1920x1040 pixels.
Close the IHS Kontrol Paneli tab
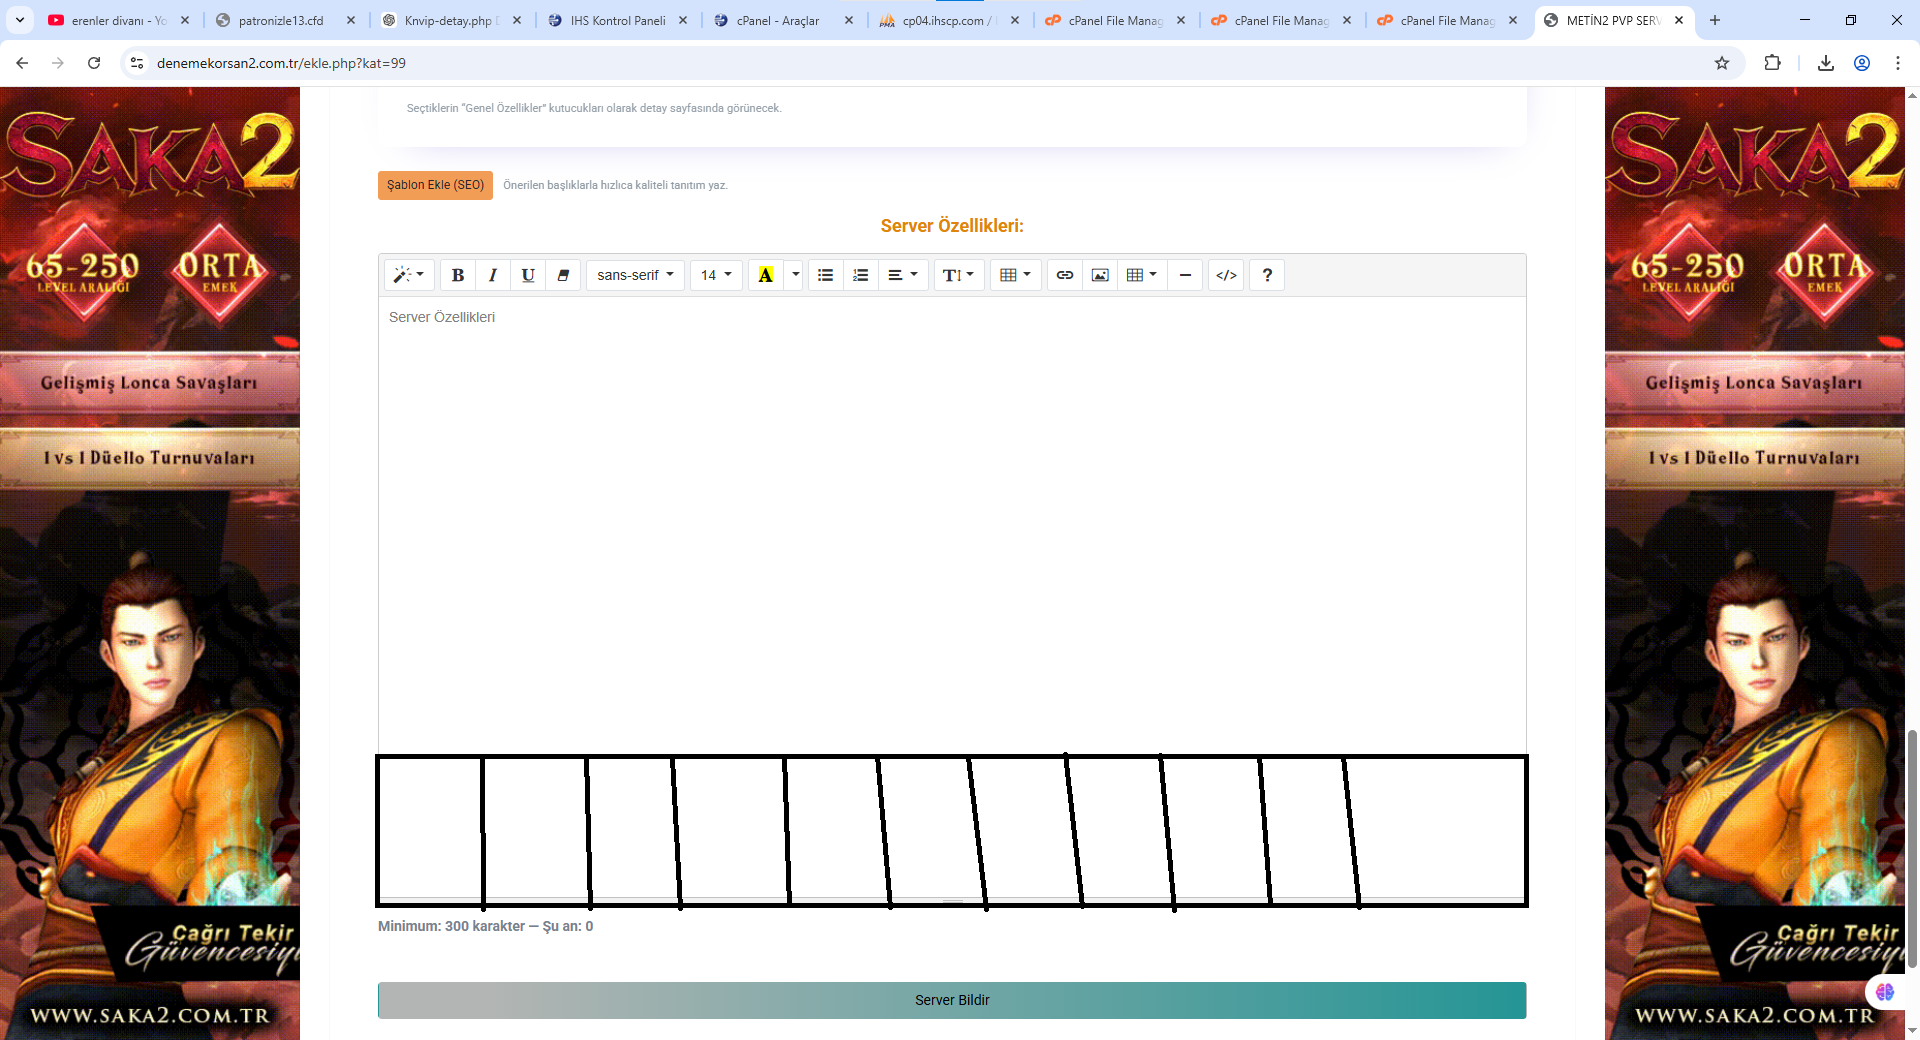(683, 20)
